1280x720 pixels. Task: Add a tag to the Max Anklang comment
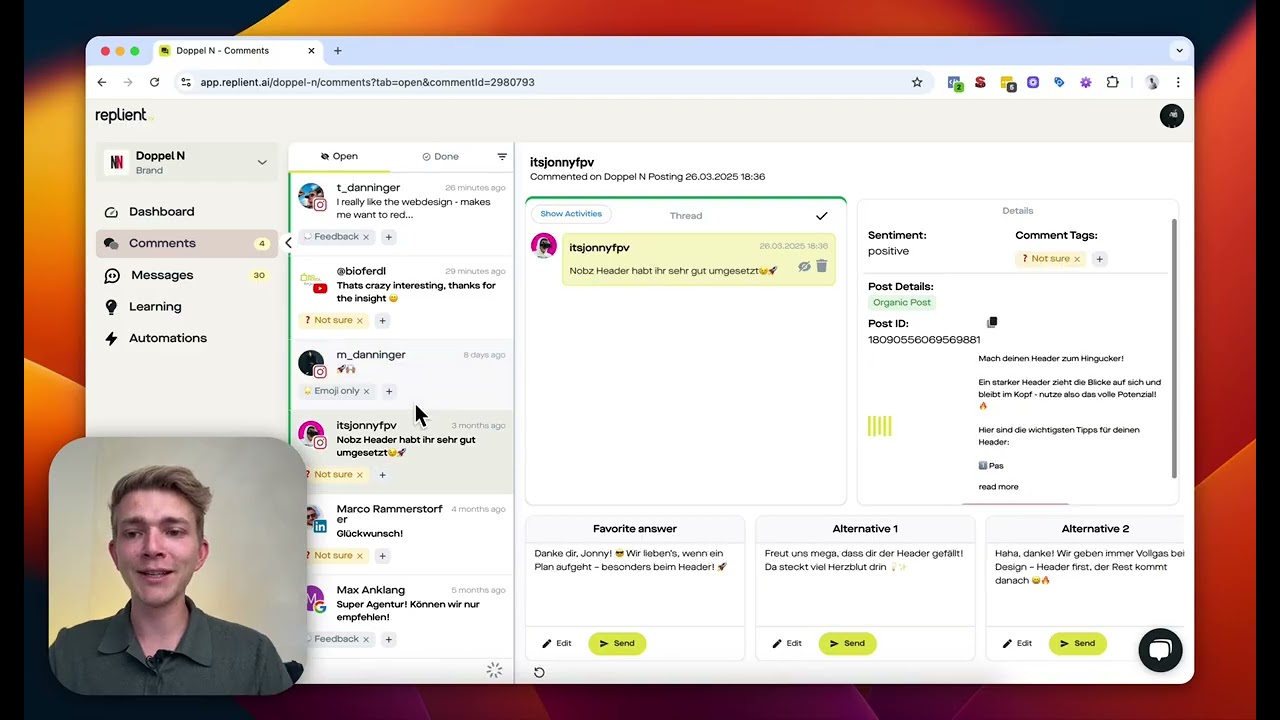(389, 639)
